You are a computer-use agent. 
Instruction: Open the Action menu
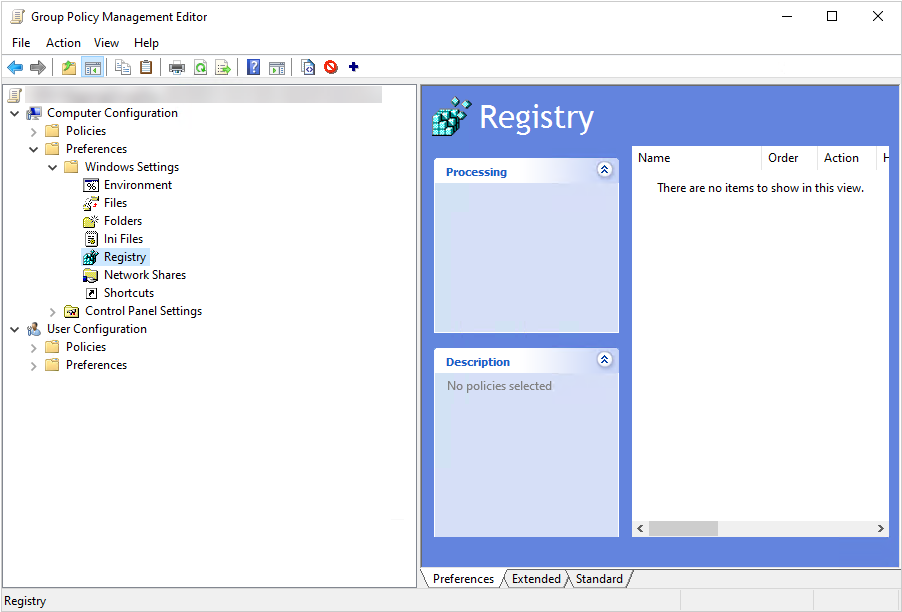point(63,42)
